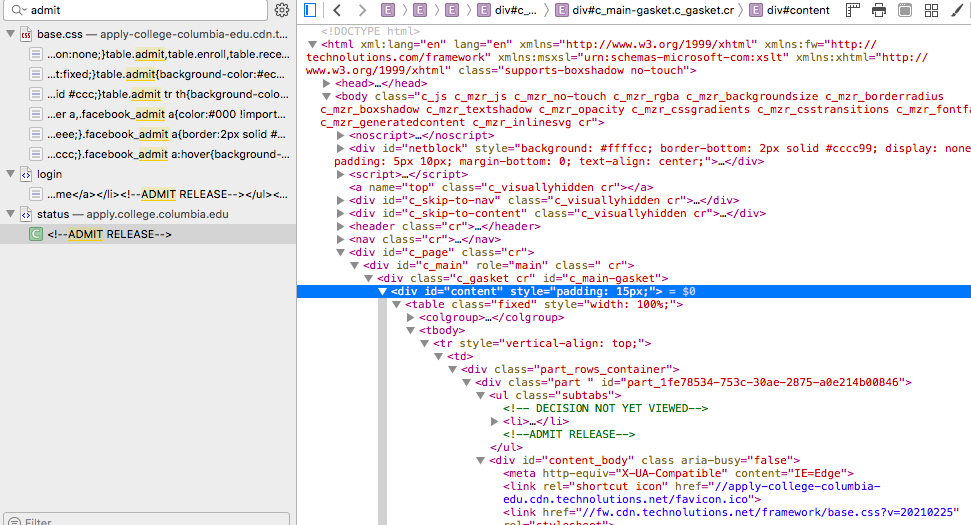Click the green C comment icon

[x=36, y=234]
